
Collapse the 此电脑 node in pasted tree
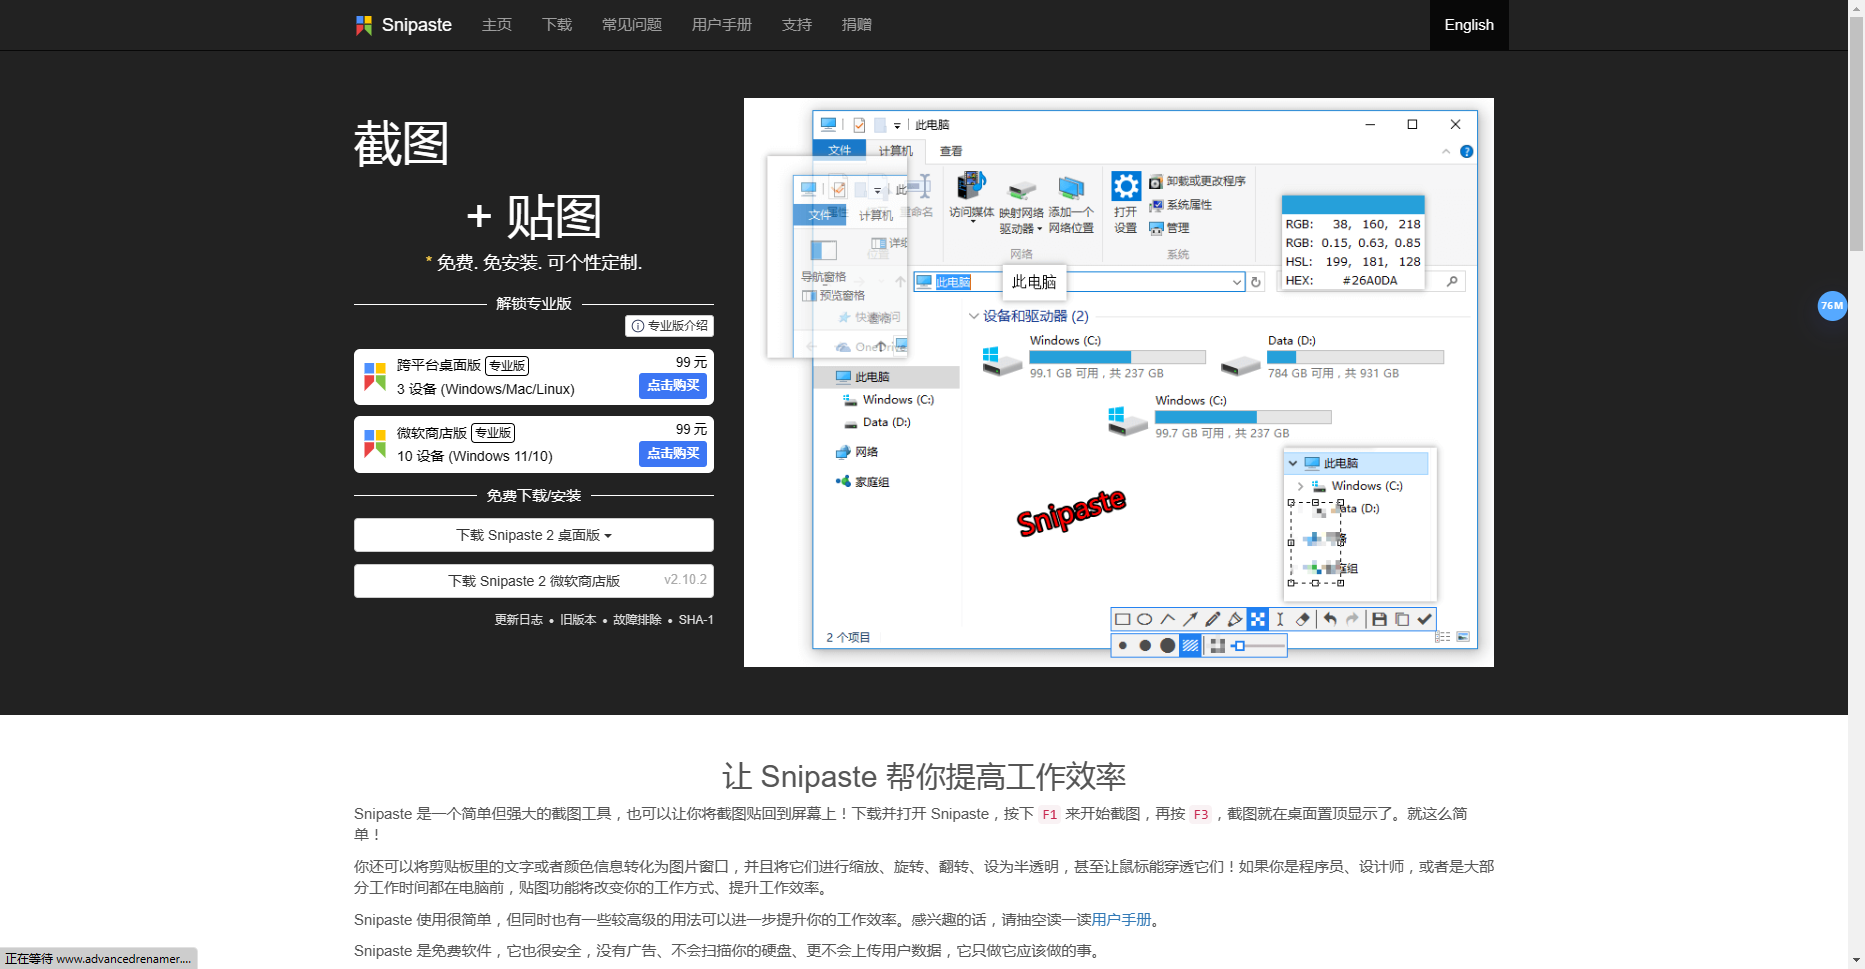point(1293,463)
